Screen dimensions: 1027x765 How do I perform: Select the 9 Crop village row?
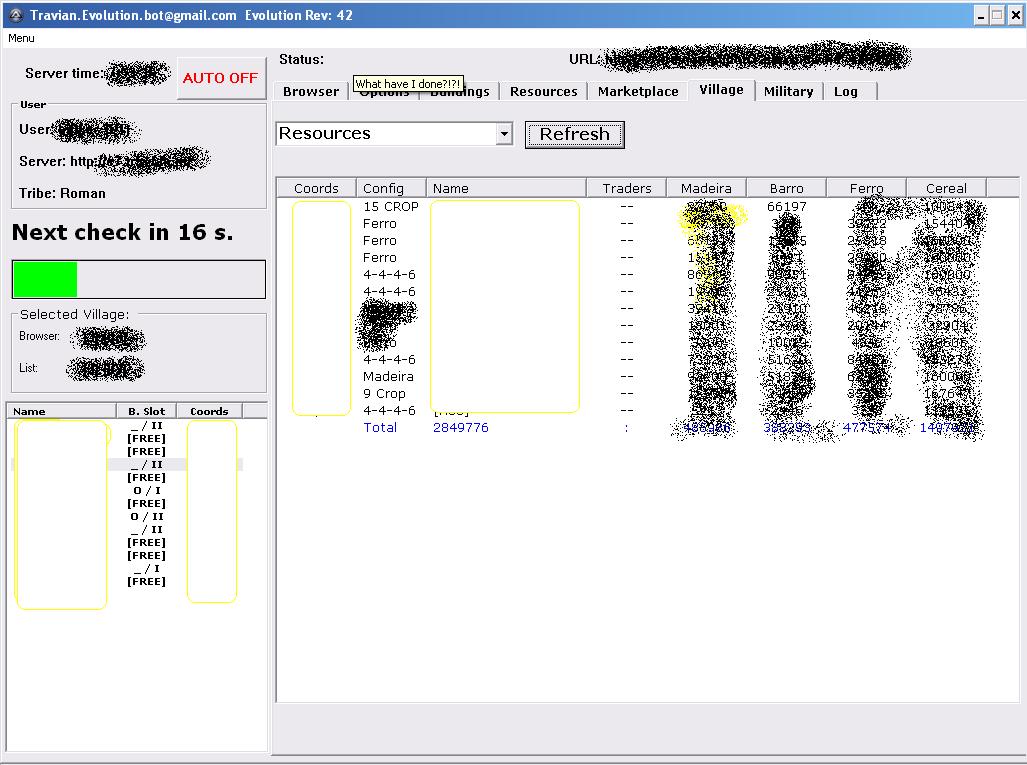click(385, 394)
